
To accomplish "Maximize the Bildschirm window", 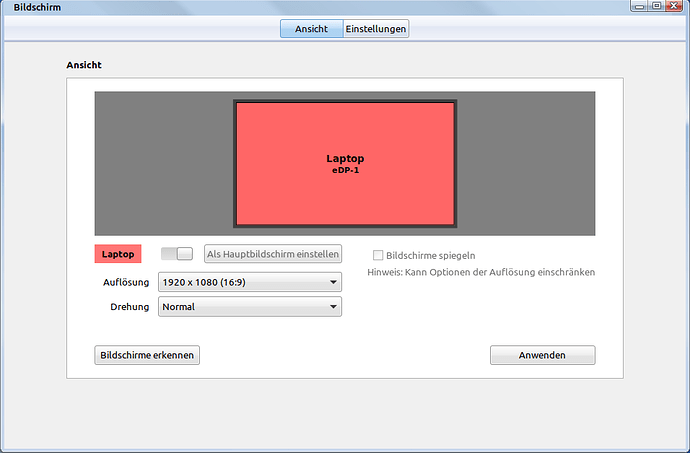I will point(657,6).
